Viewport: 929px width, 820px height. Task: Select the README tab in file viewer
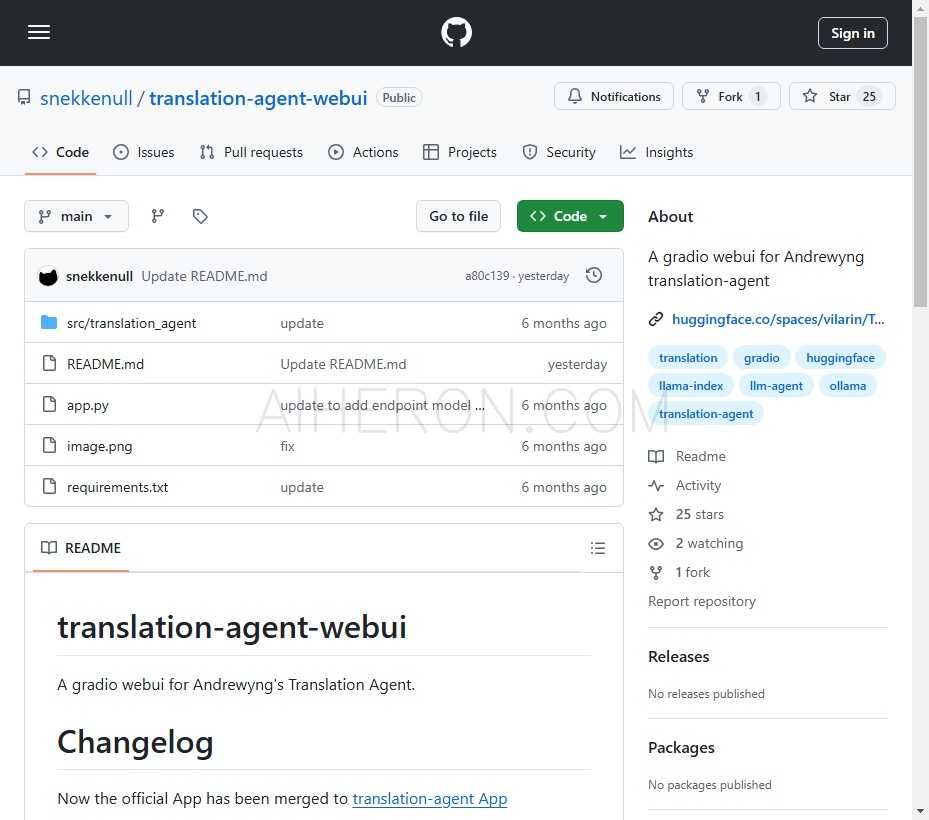(81, 548)
